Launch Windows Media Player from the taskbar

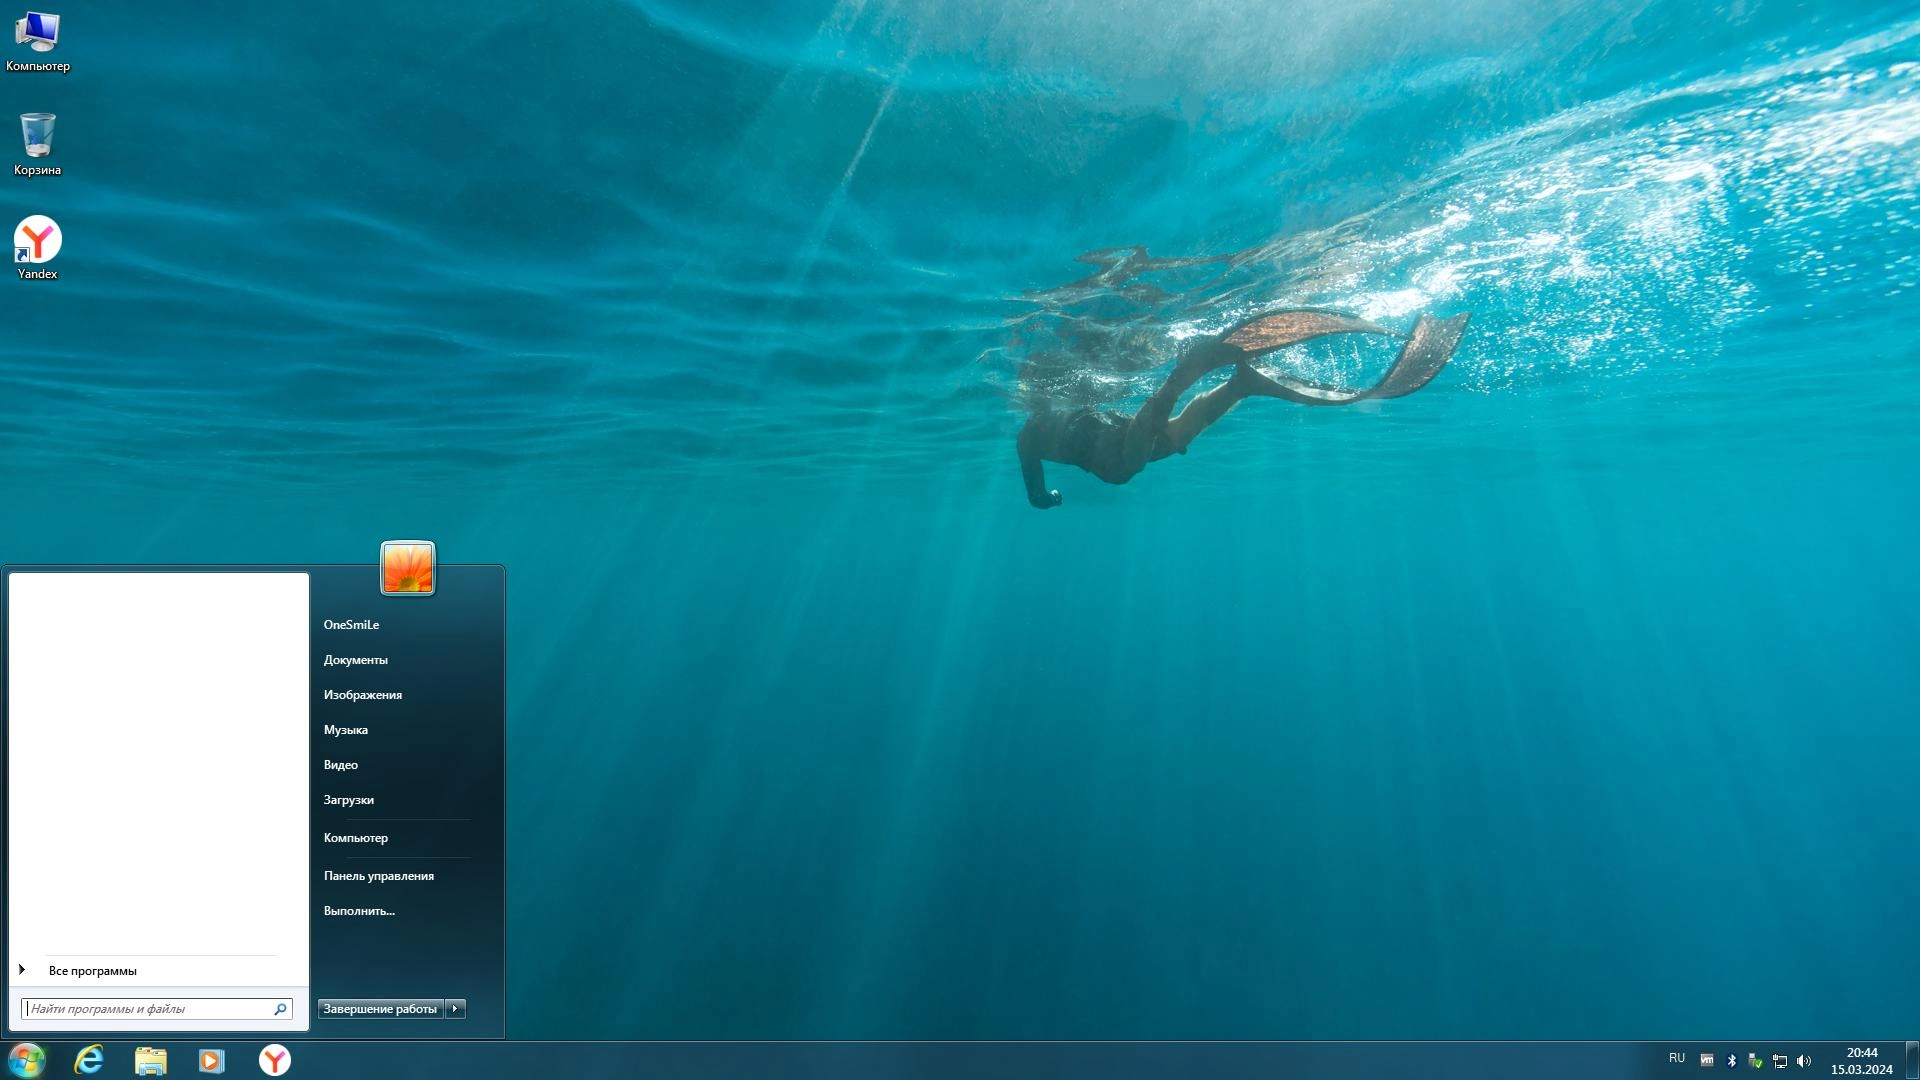[211, 1060]
